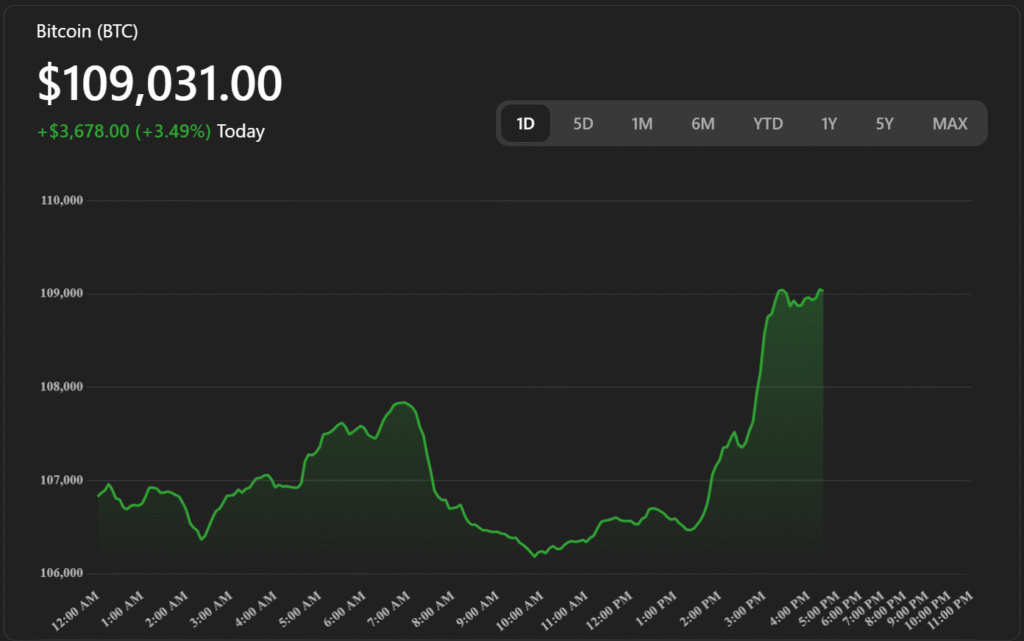The height and width of the screenshot is (641, 1024).
Task: Select the MAX range tab
Action: [x=950, y=123]
